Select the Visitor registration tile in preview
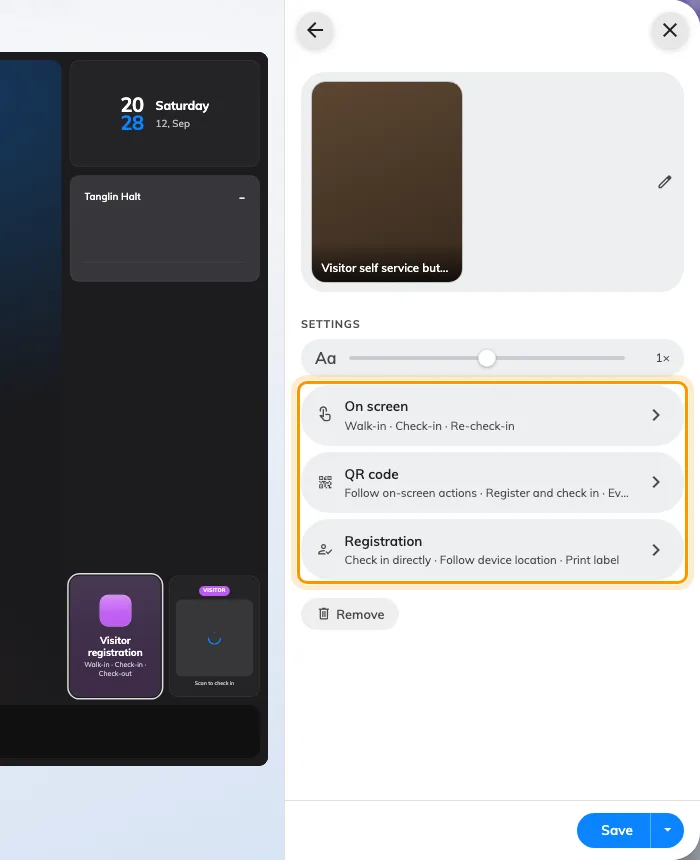This screenshot has width=700, height=860. 115,636
